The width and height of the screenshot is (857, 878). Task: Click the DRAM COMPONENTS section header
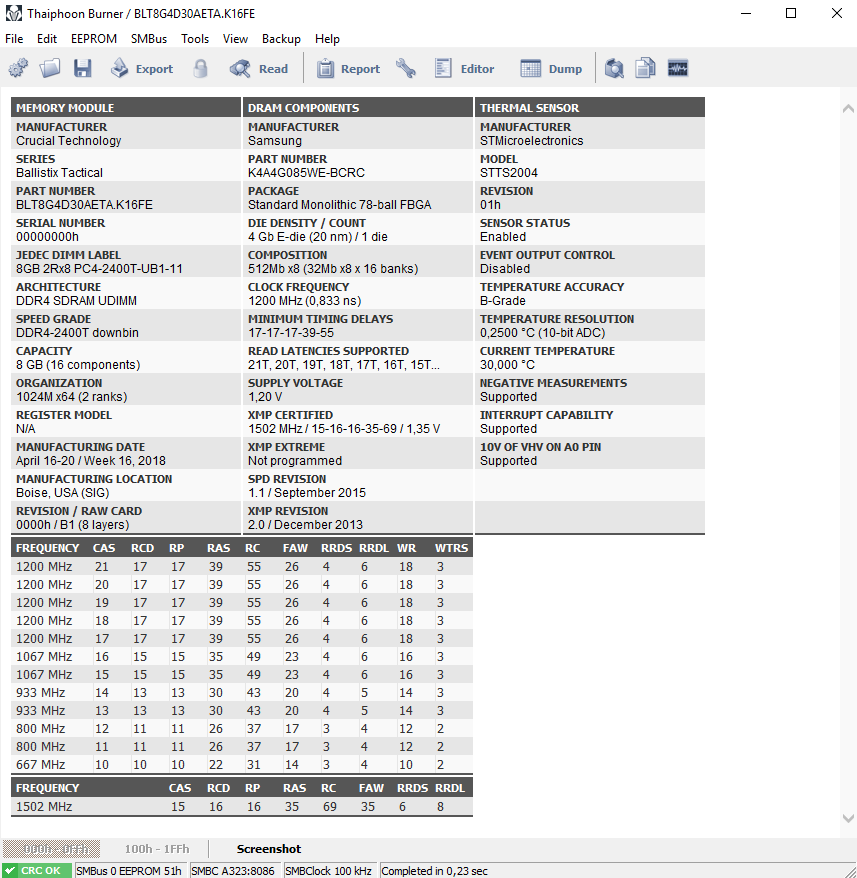(358, 108)
